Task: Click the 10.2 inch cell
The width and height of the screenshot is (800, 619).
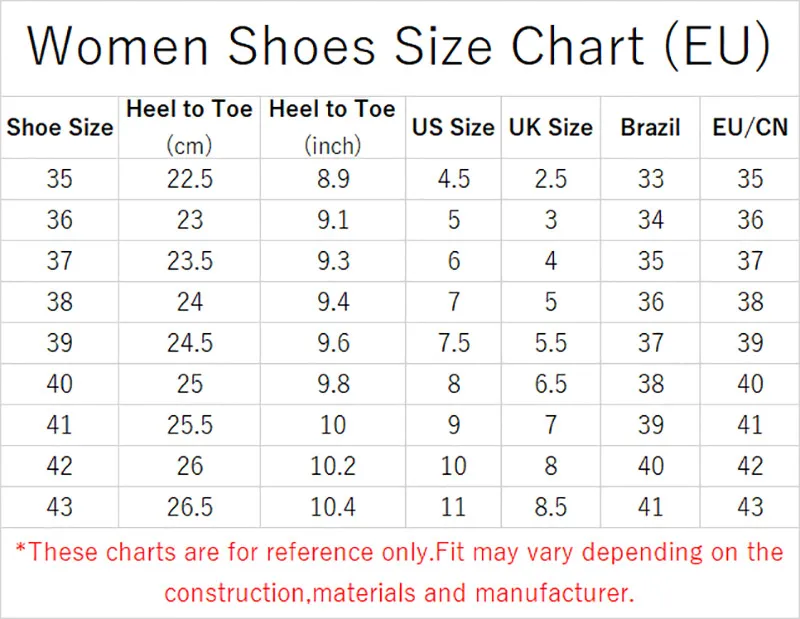Action: point(332,466)
